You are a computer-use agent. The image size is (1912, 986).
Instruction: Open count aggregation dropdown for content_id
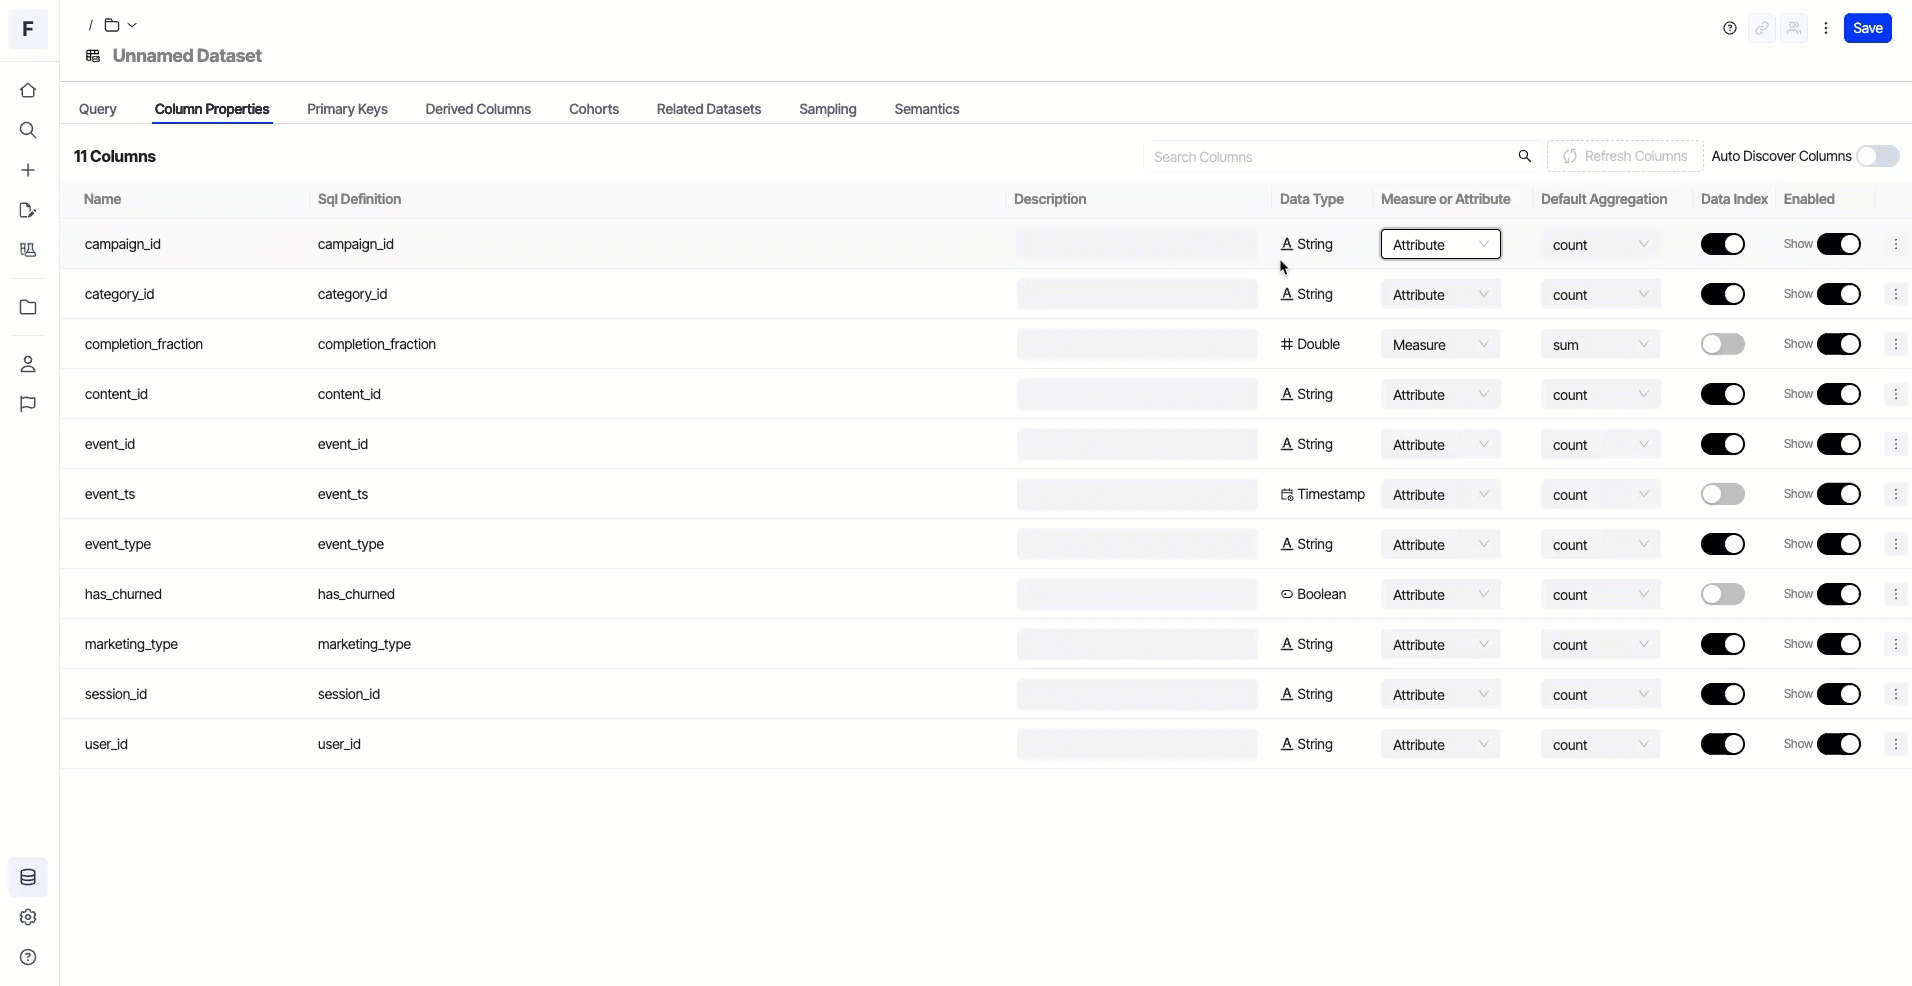[x=1601, y=394]
